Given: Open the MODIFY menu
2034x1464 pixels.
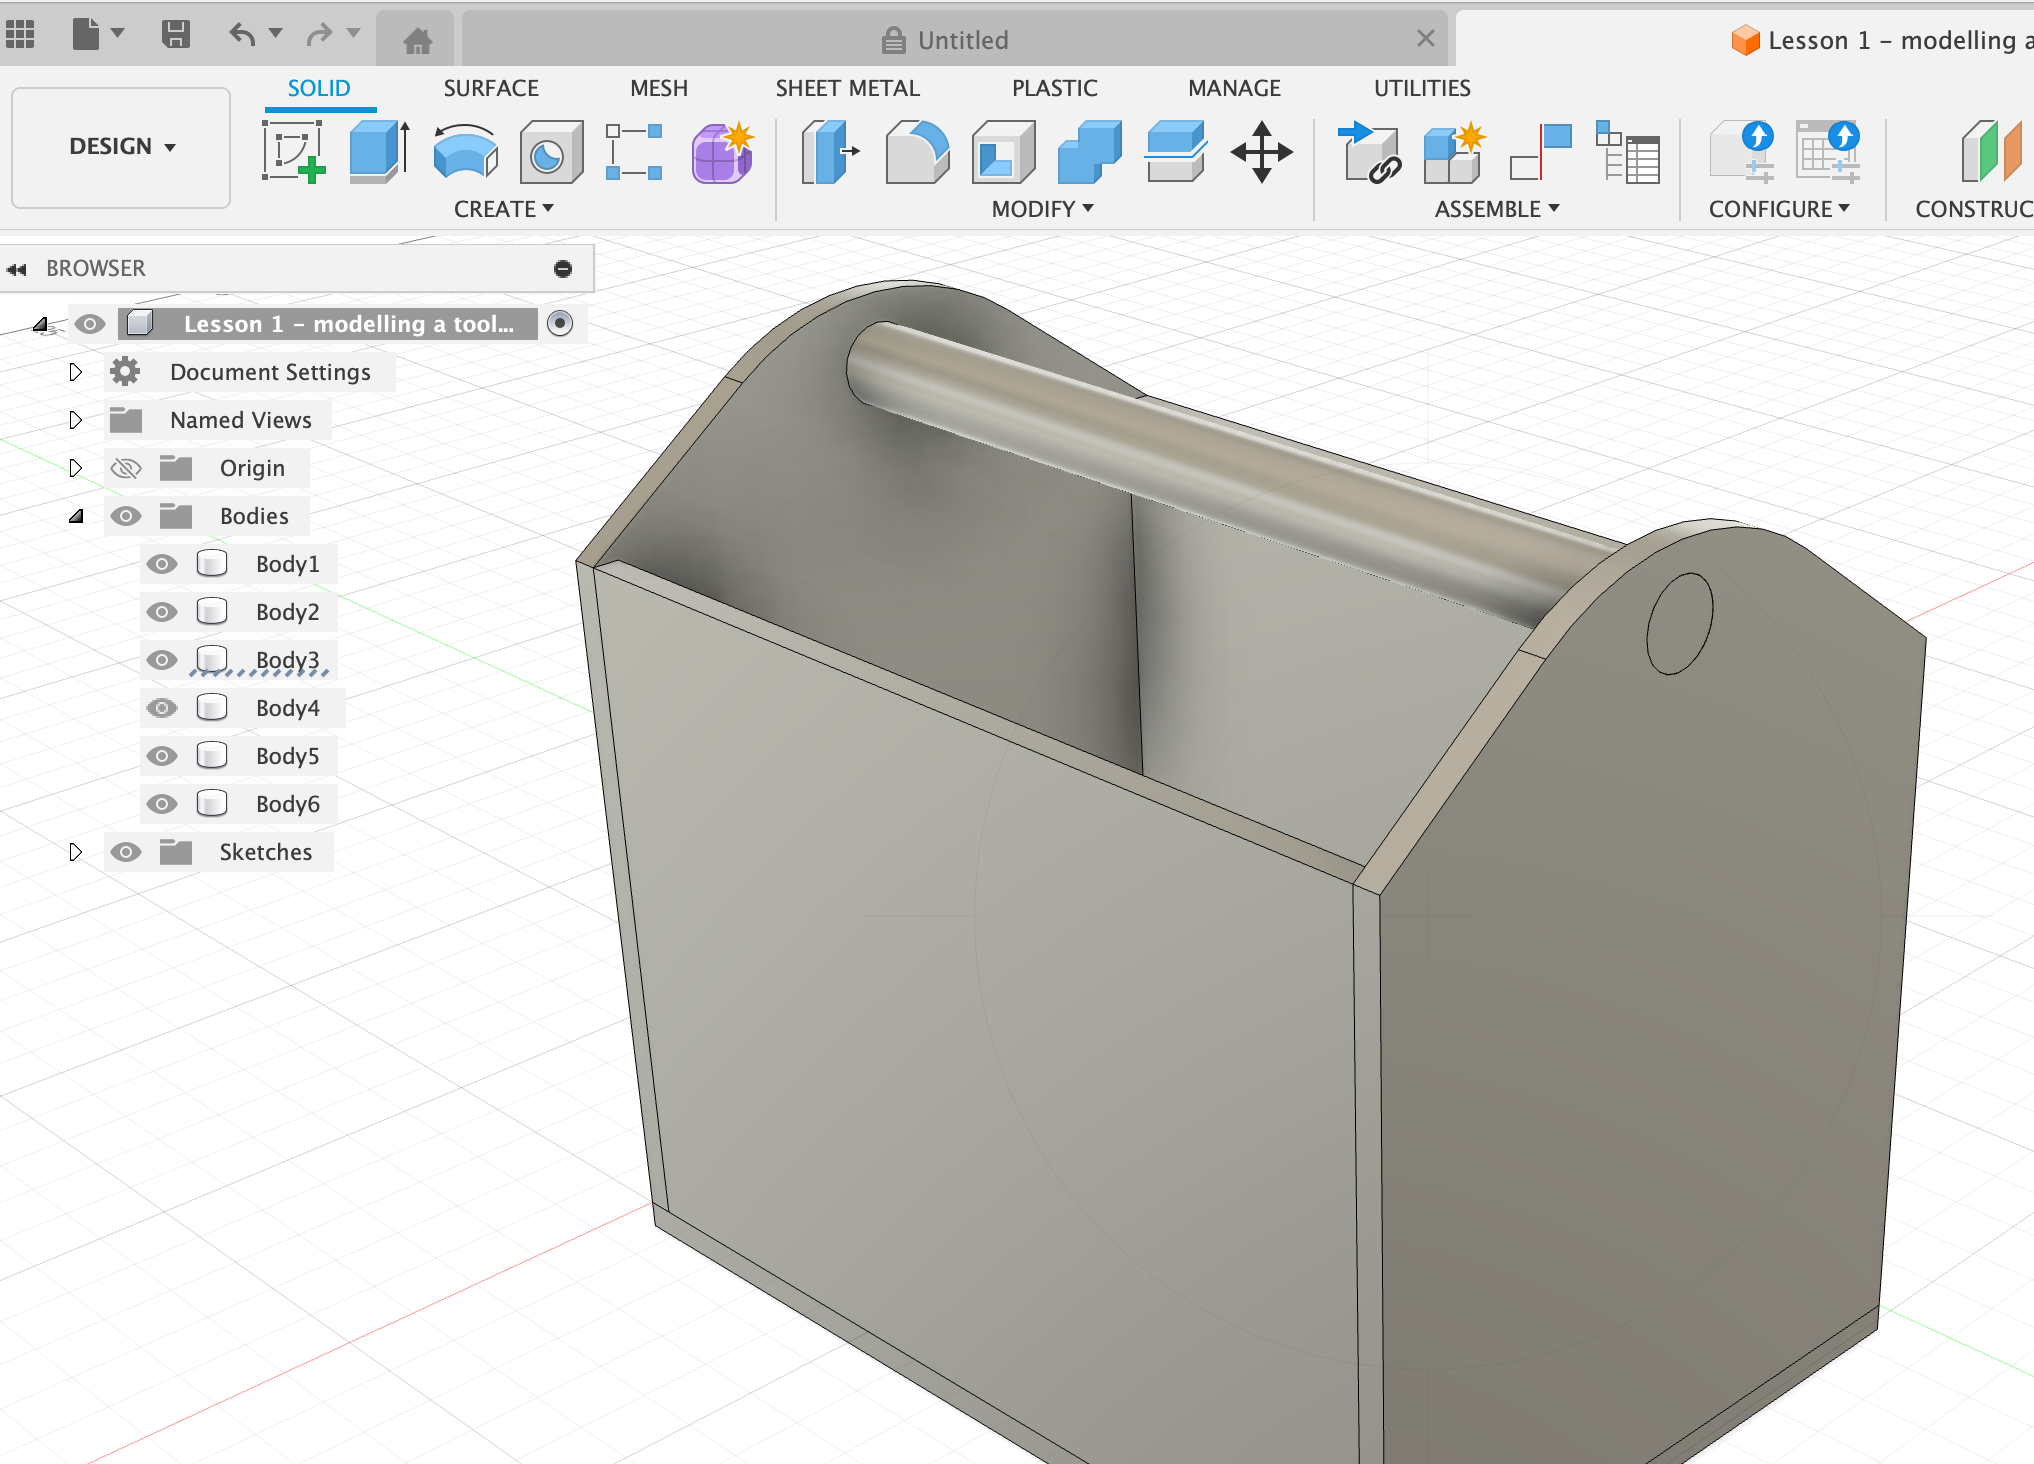Looking at the screenshot, I should tap(1042, 209).
